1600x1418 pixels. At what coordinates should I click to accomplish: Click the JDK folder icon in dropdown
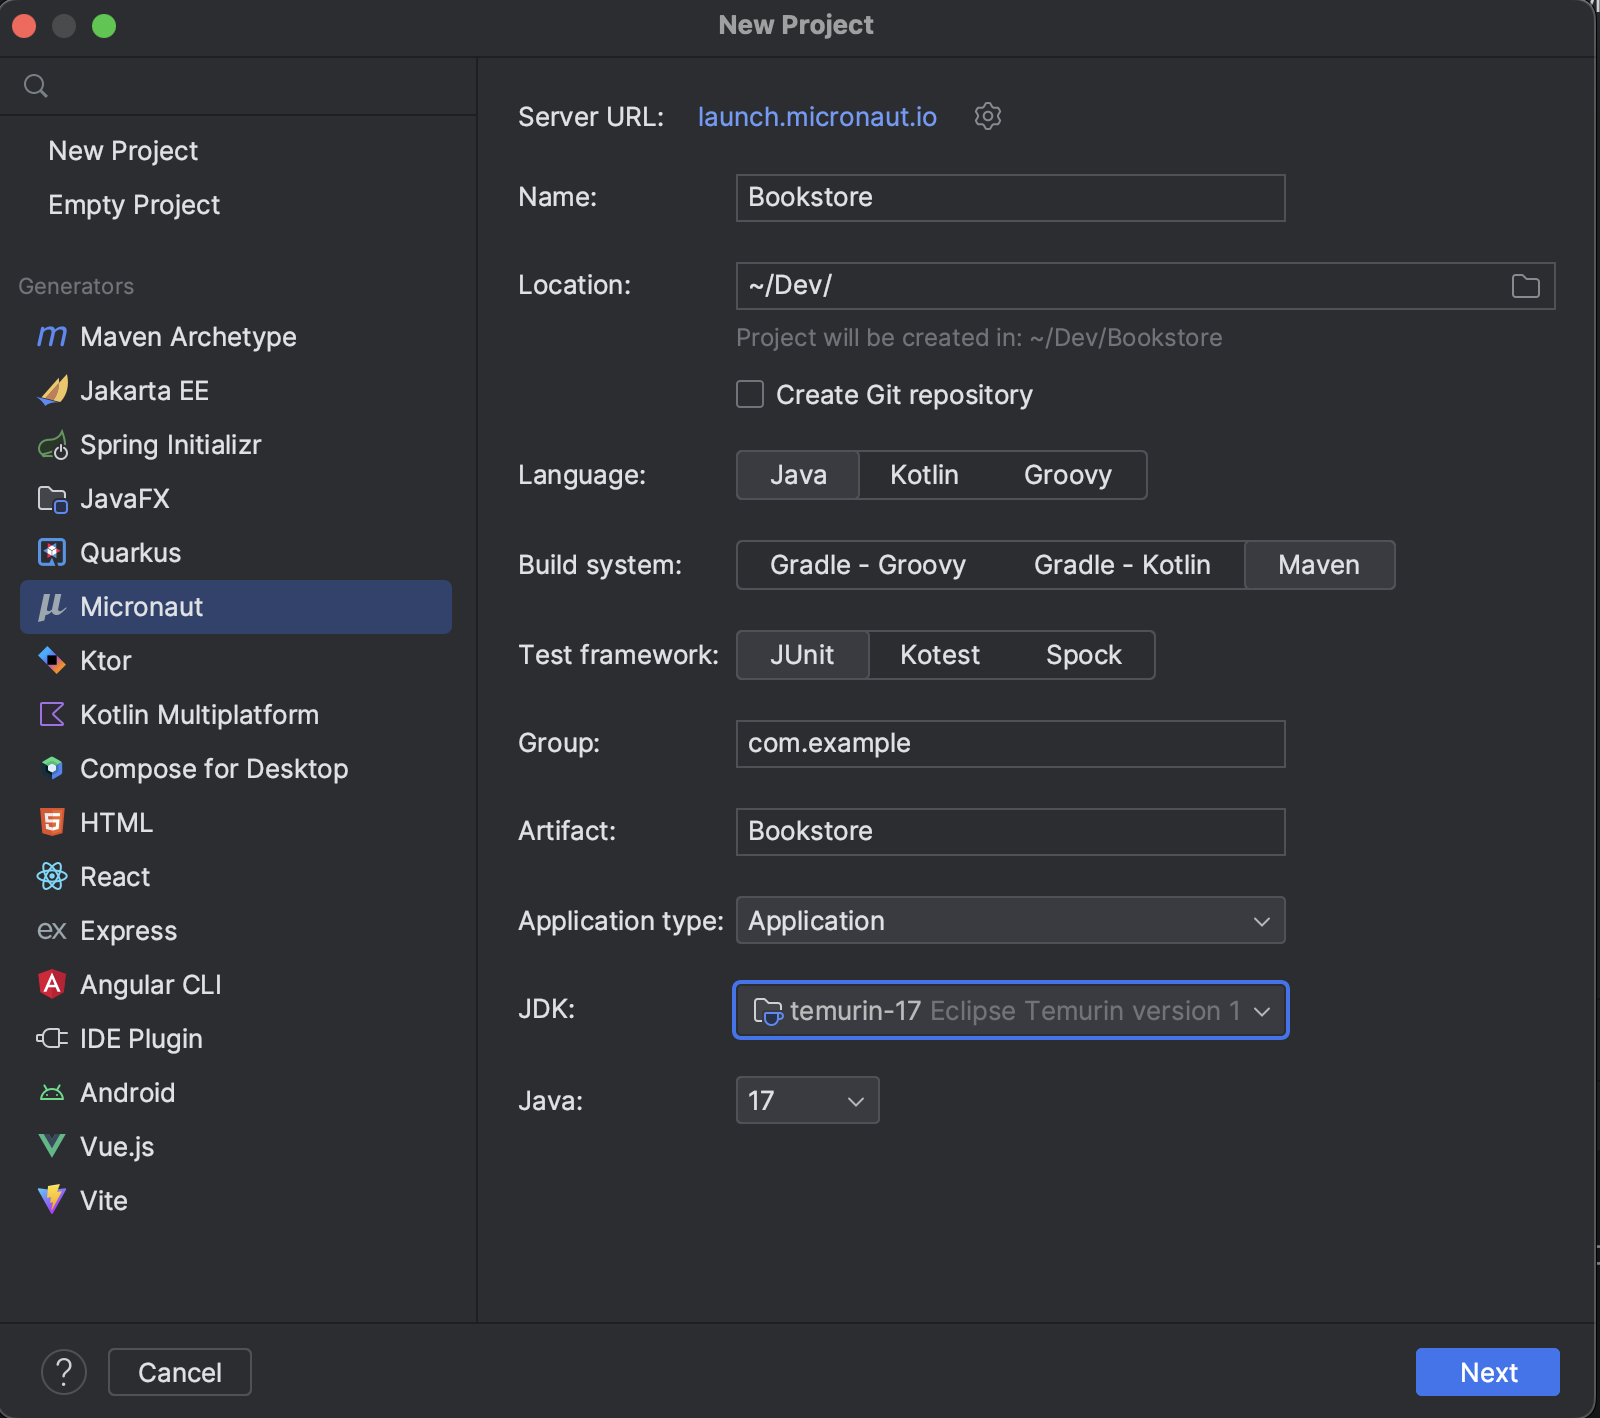tap(768, 1011)
